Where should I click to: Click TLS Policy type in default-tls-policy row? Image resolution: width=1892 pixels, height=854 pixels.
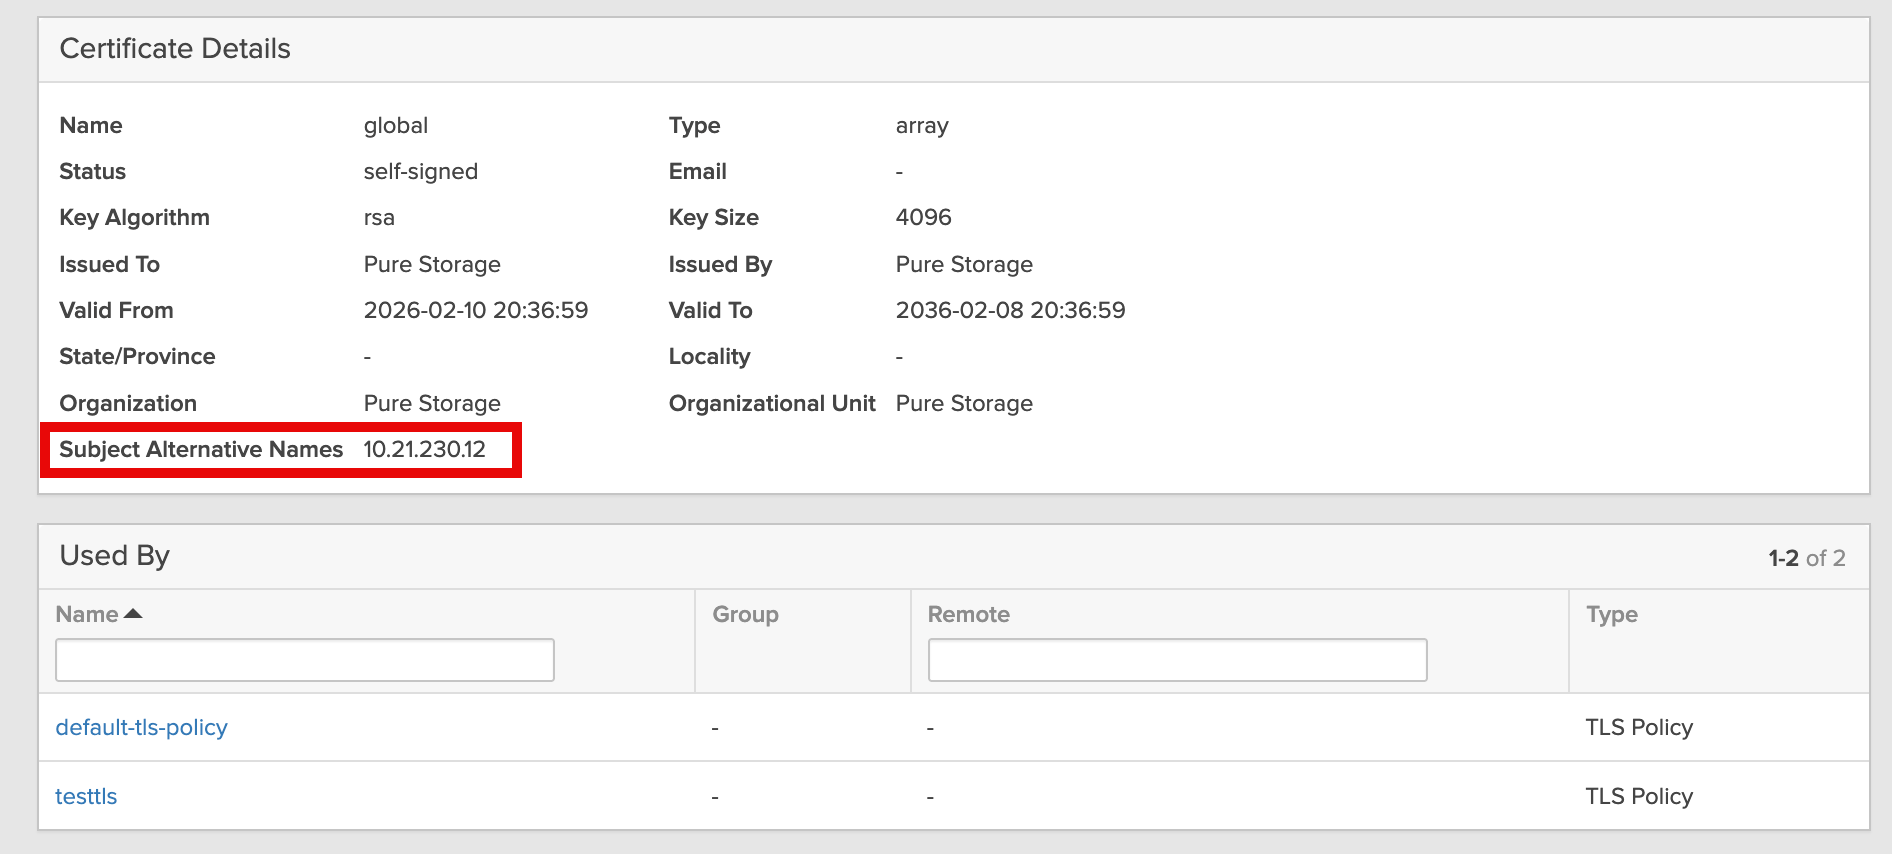point(1639,727)
